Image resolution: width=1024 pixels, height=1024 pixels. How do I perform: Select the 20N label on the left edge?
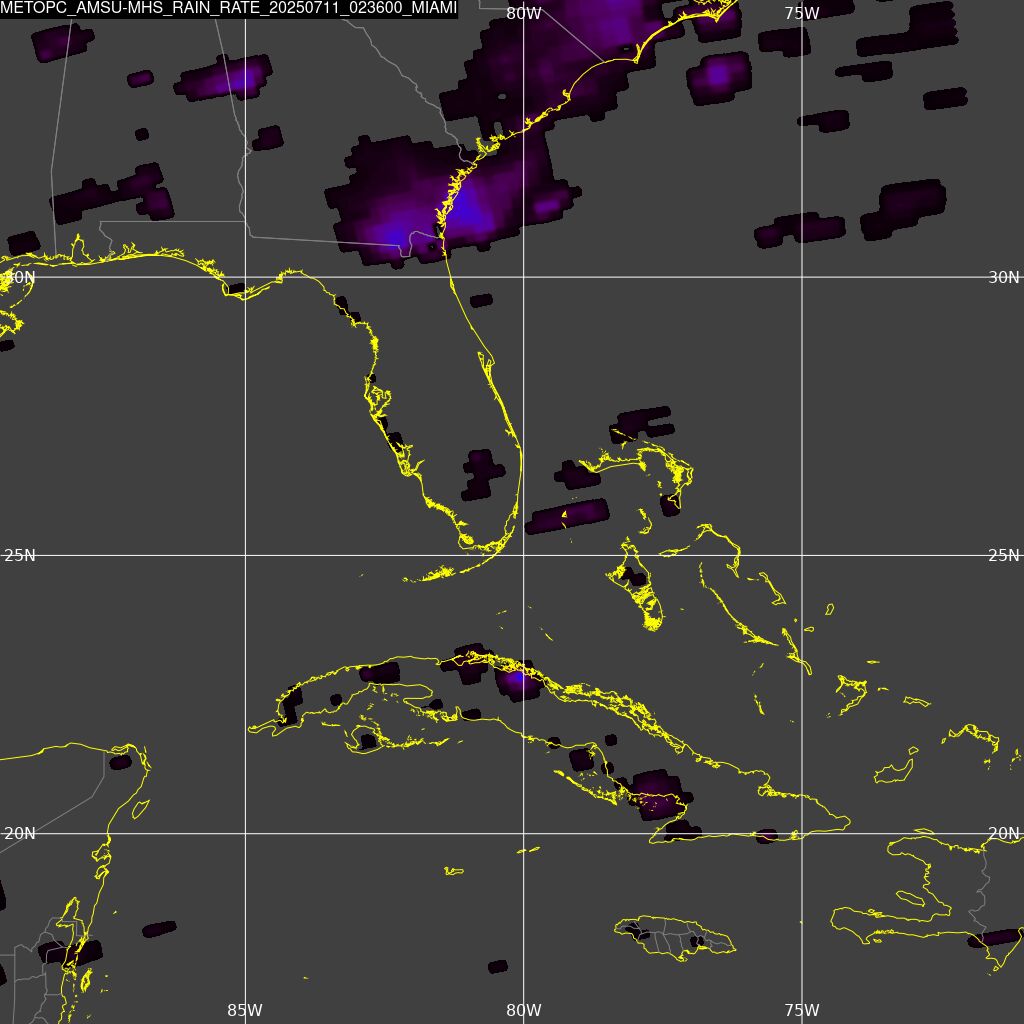click(x=20, y=833)
